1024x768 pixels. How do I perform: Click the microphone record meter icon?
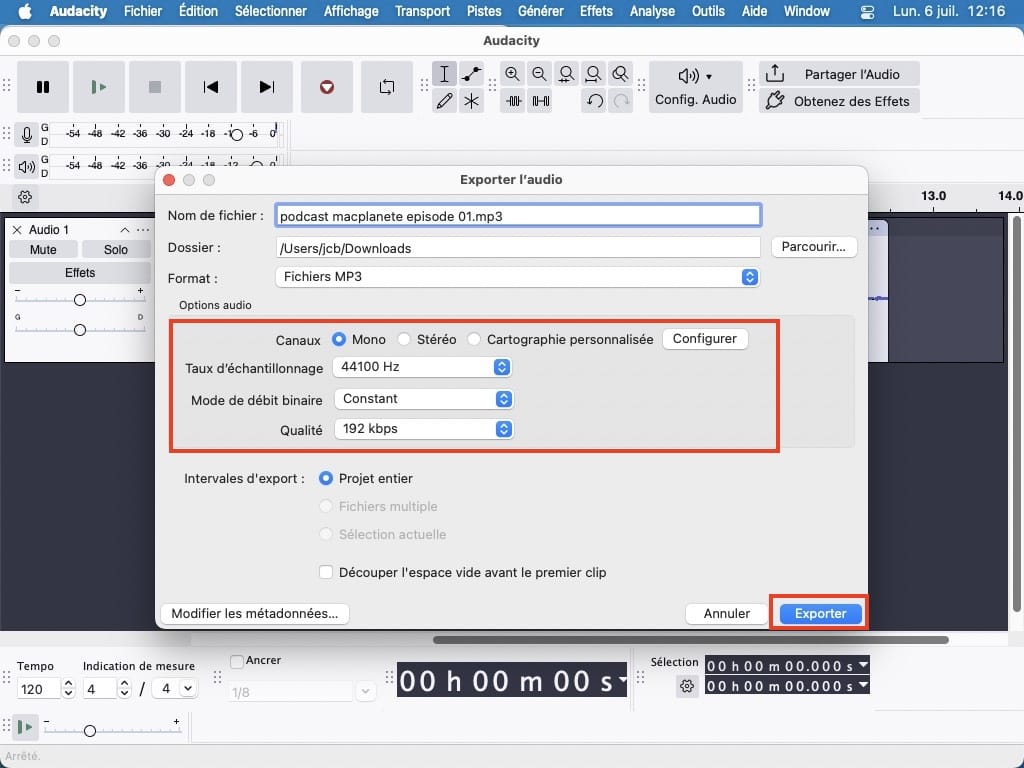coord(27,135)
